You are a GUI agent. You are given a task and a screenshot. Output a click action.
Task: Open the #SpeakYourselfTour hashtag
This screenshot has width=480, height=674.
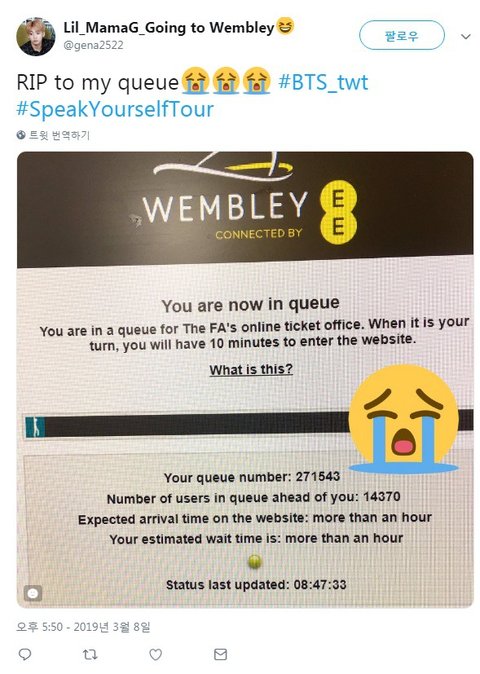click(115, 109)
